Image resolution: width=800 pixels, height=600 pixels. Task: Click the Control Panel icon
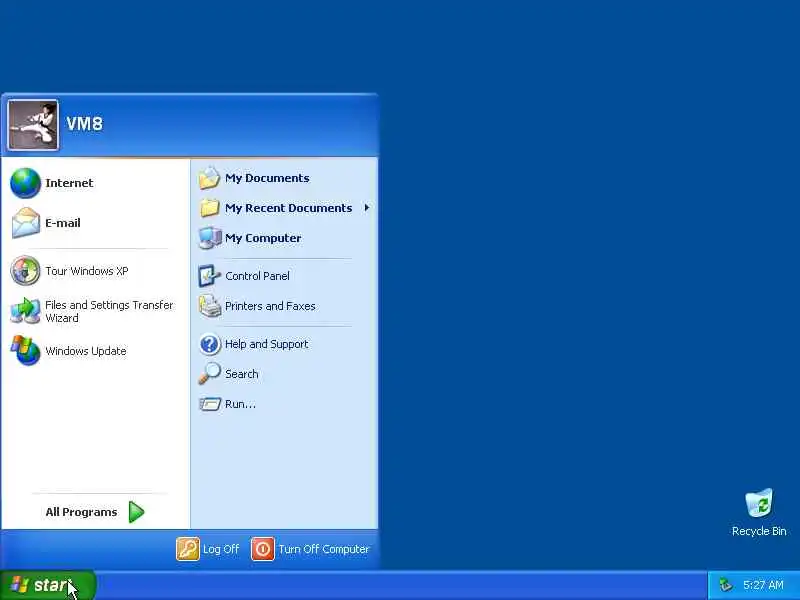(x=209, y=276)
